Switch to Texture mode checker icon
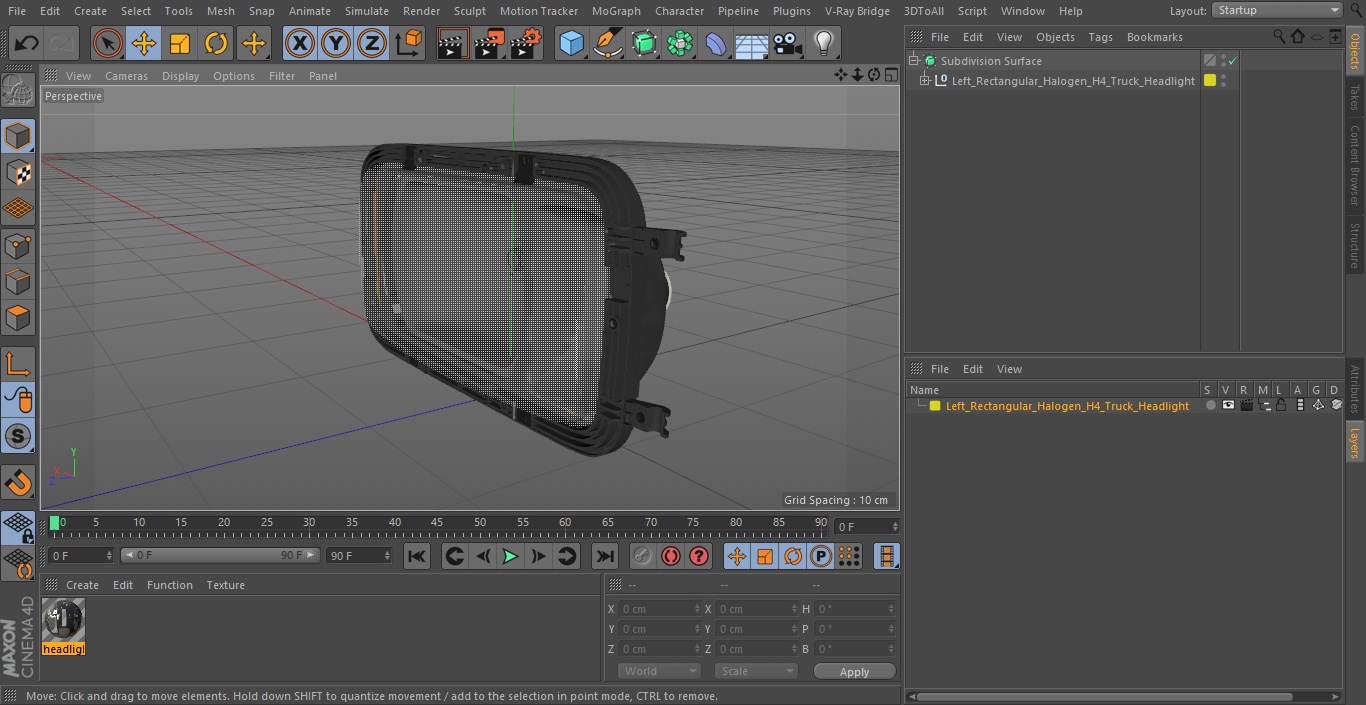Viewport: 1366px width, 705px height. pyautogui.click(x=18, y=172)
